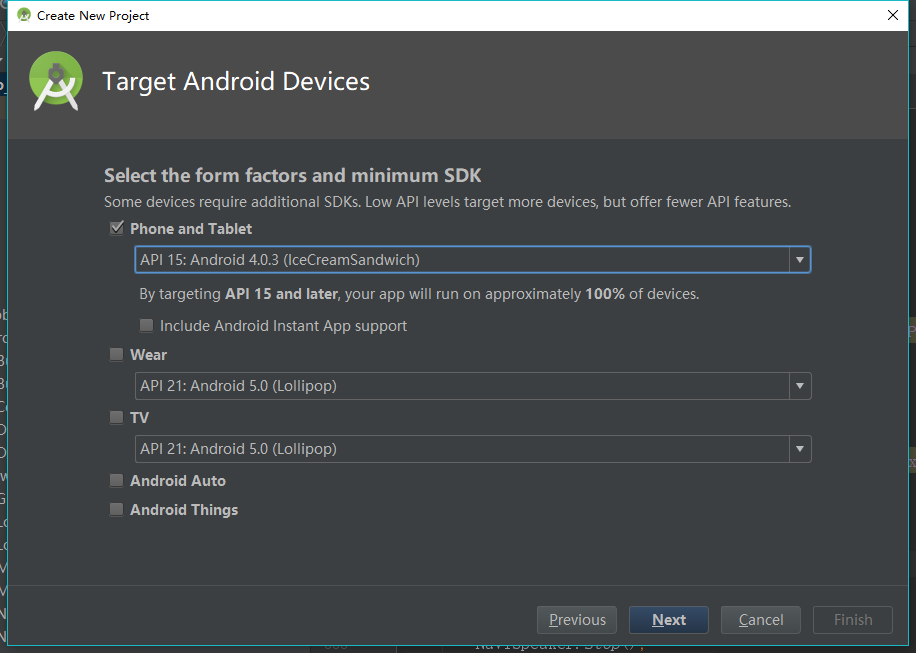The image size is (916, 653).
Task: Cancel the Create New Project wizard
Action: pyautogui.click(x=761, y=620)
